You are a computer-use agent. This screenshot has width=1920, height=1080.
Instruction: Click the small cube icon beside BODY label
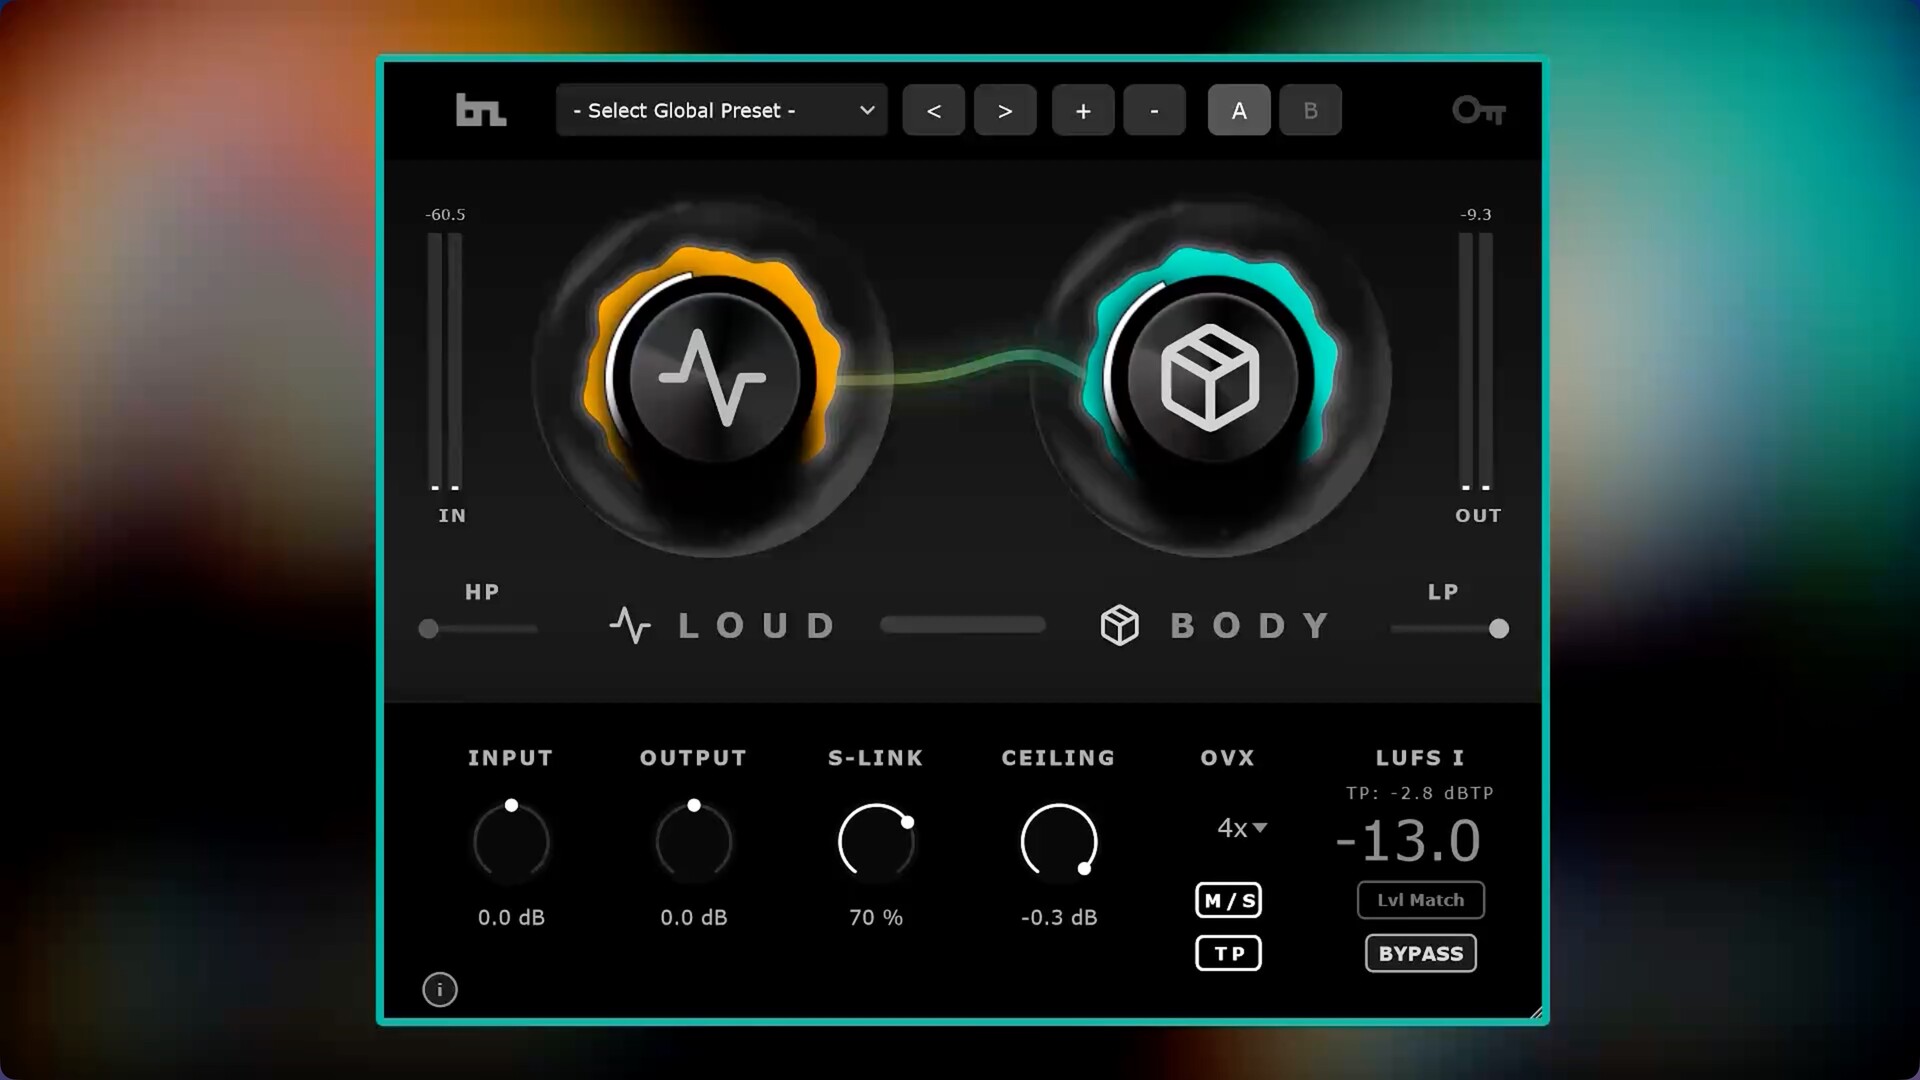point(1118,624)
